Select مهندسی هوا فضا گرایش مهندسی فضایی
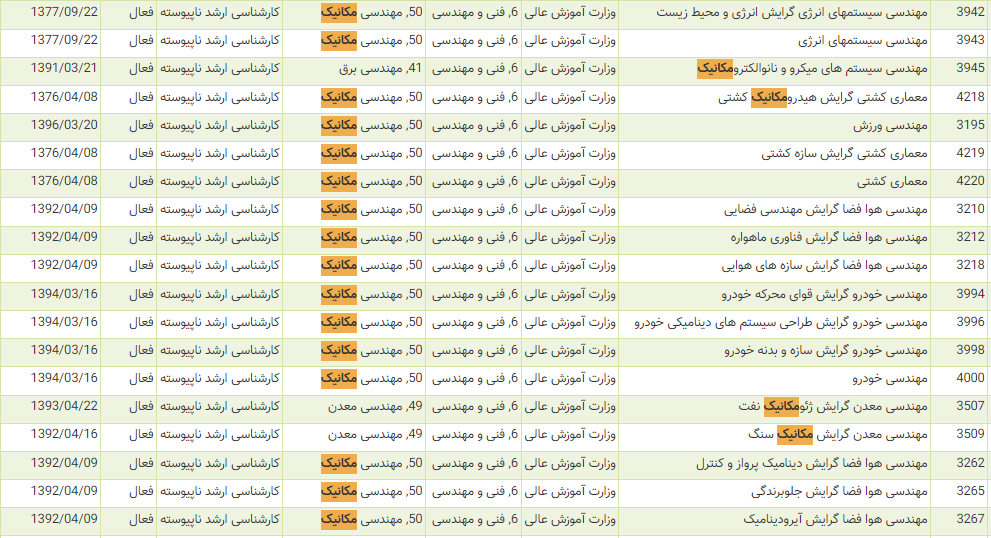This screenshot has height=538, width=991. pos(826,210)
